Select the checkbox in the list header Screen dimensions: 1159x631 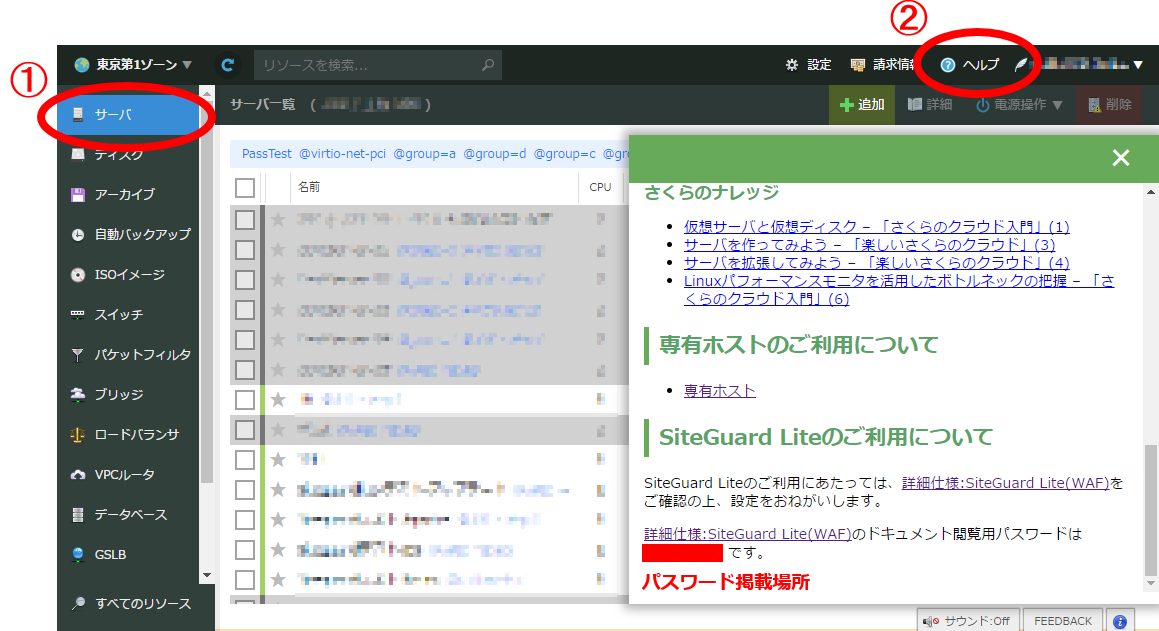click(243, 187)
